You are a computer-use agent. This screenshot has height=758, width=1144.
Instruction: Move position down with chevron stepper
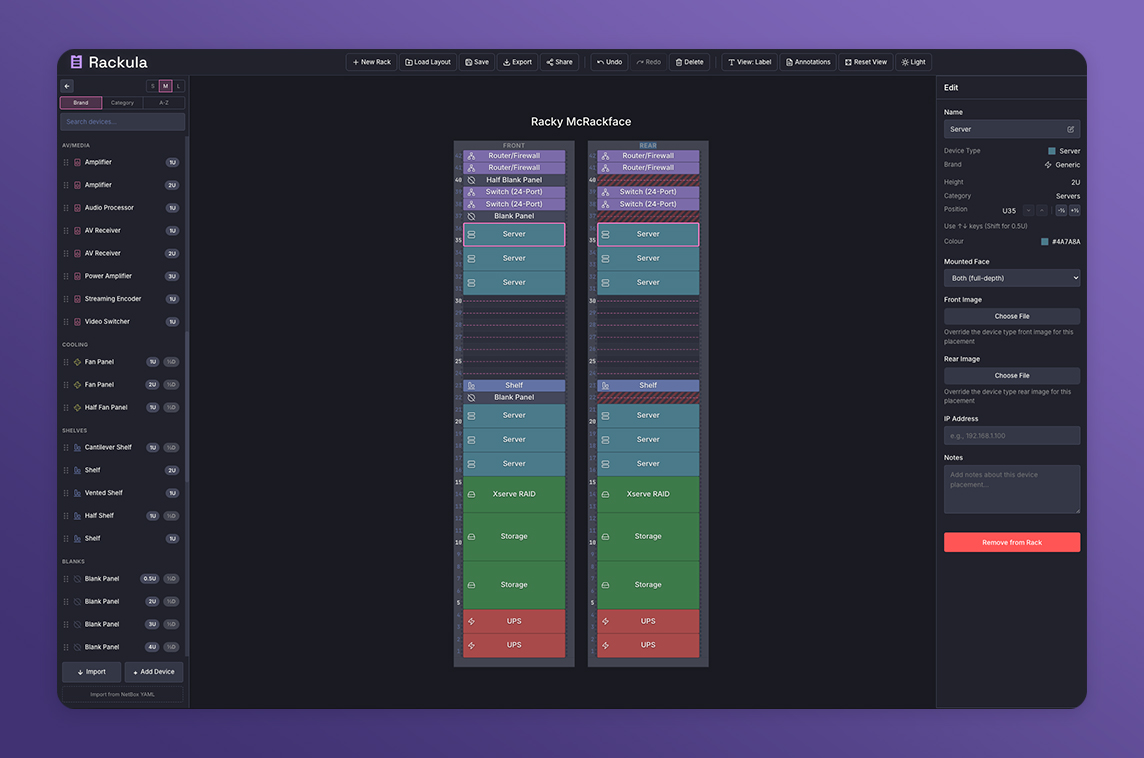[x=1027, y=211]
